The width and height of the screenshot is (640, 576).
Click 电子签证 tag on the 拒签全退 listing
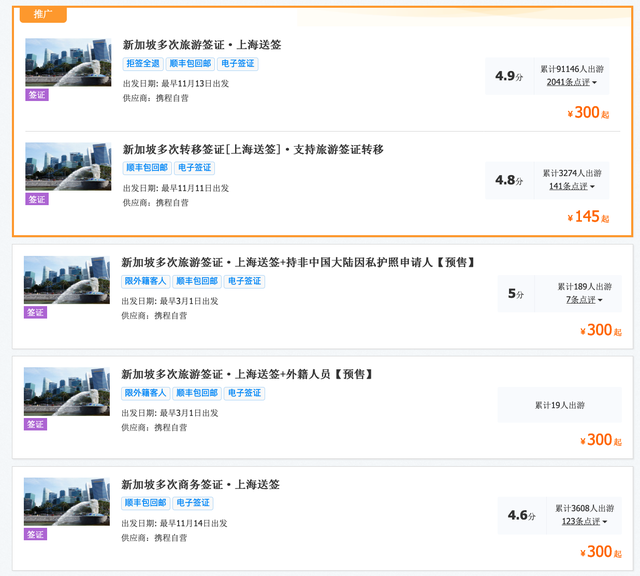[238, 64]
